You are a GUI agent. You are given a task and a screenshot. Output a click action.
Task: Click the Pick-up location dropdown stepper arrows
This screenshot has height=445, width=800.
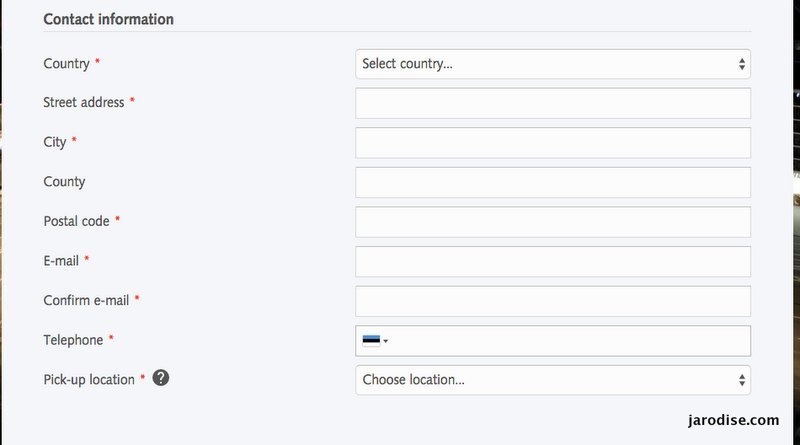[x=741, y=380]
